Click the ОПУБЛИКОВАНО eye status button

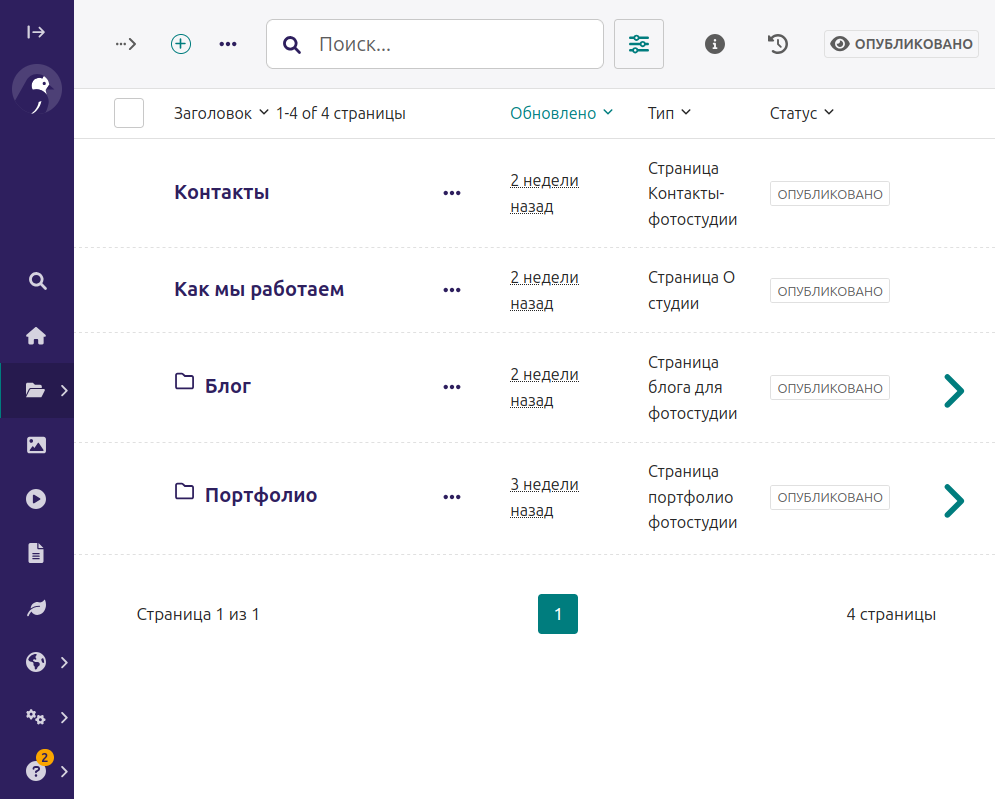[x=901, y=44]
